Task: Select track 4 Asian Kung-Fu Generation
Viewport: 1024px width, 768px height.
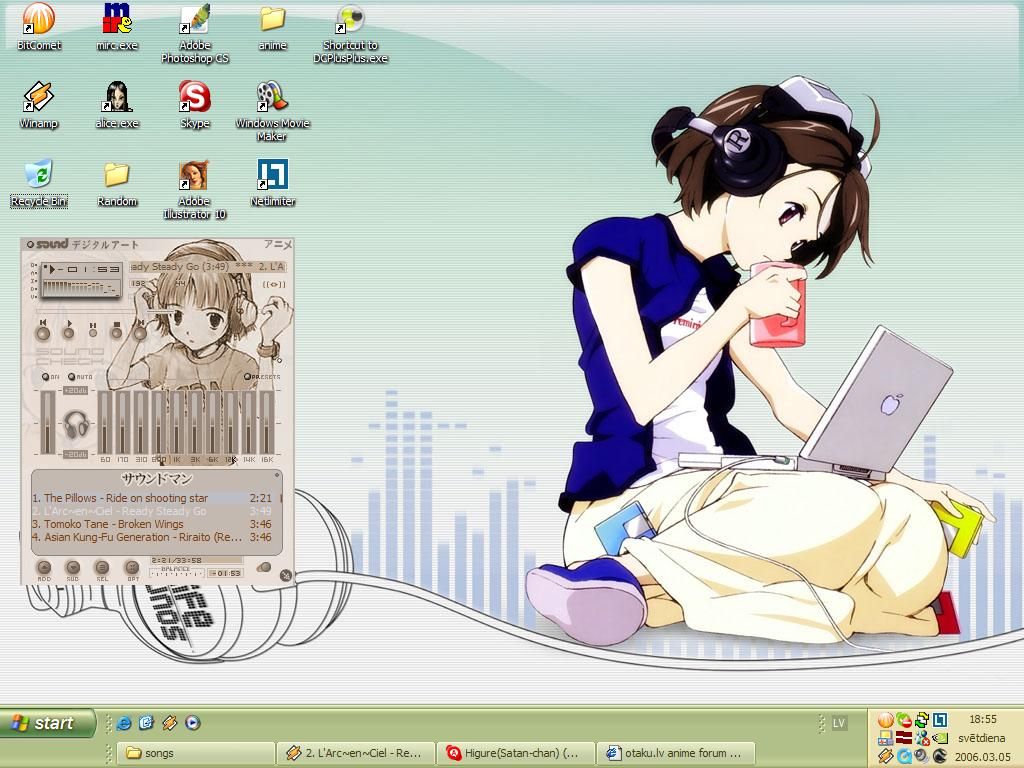Action: 152,537
